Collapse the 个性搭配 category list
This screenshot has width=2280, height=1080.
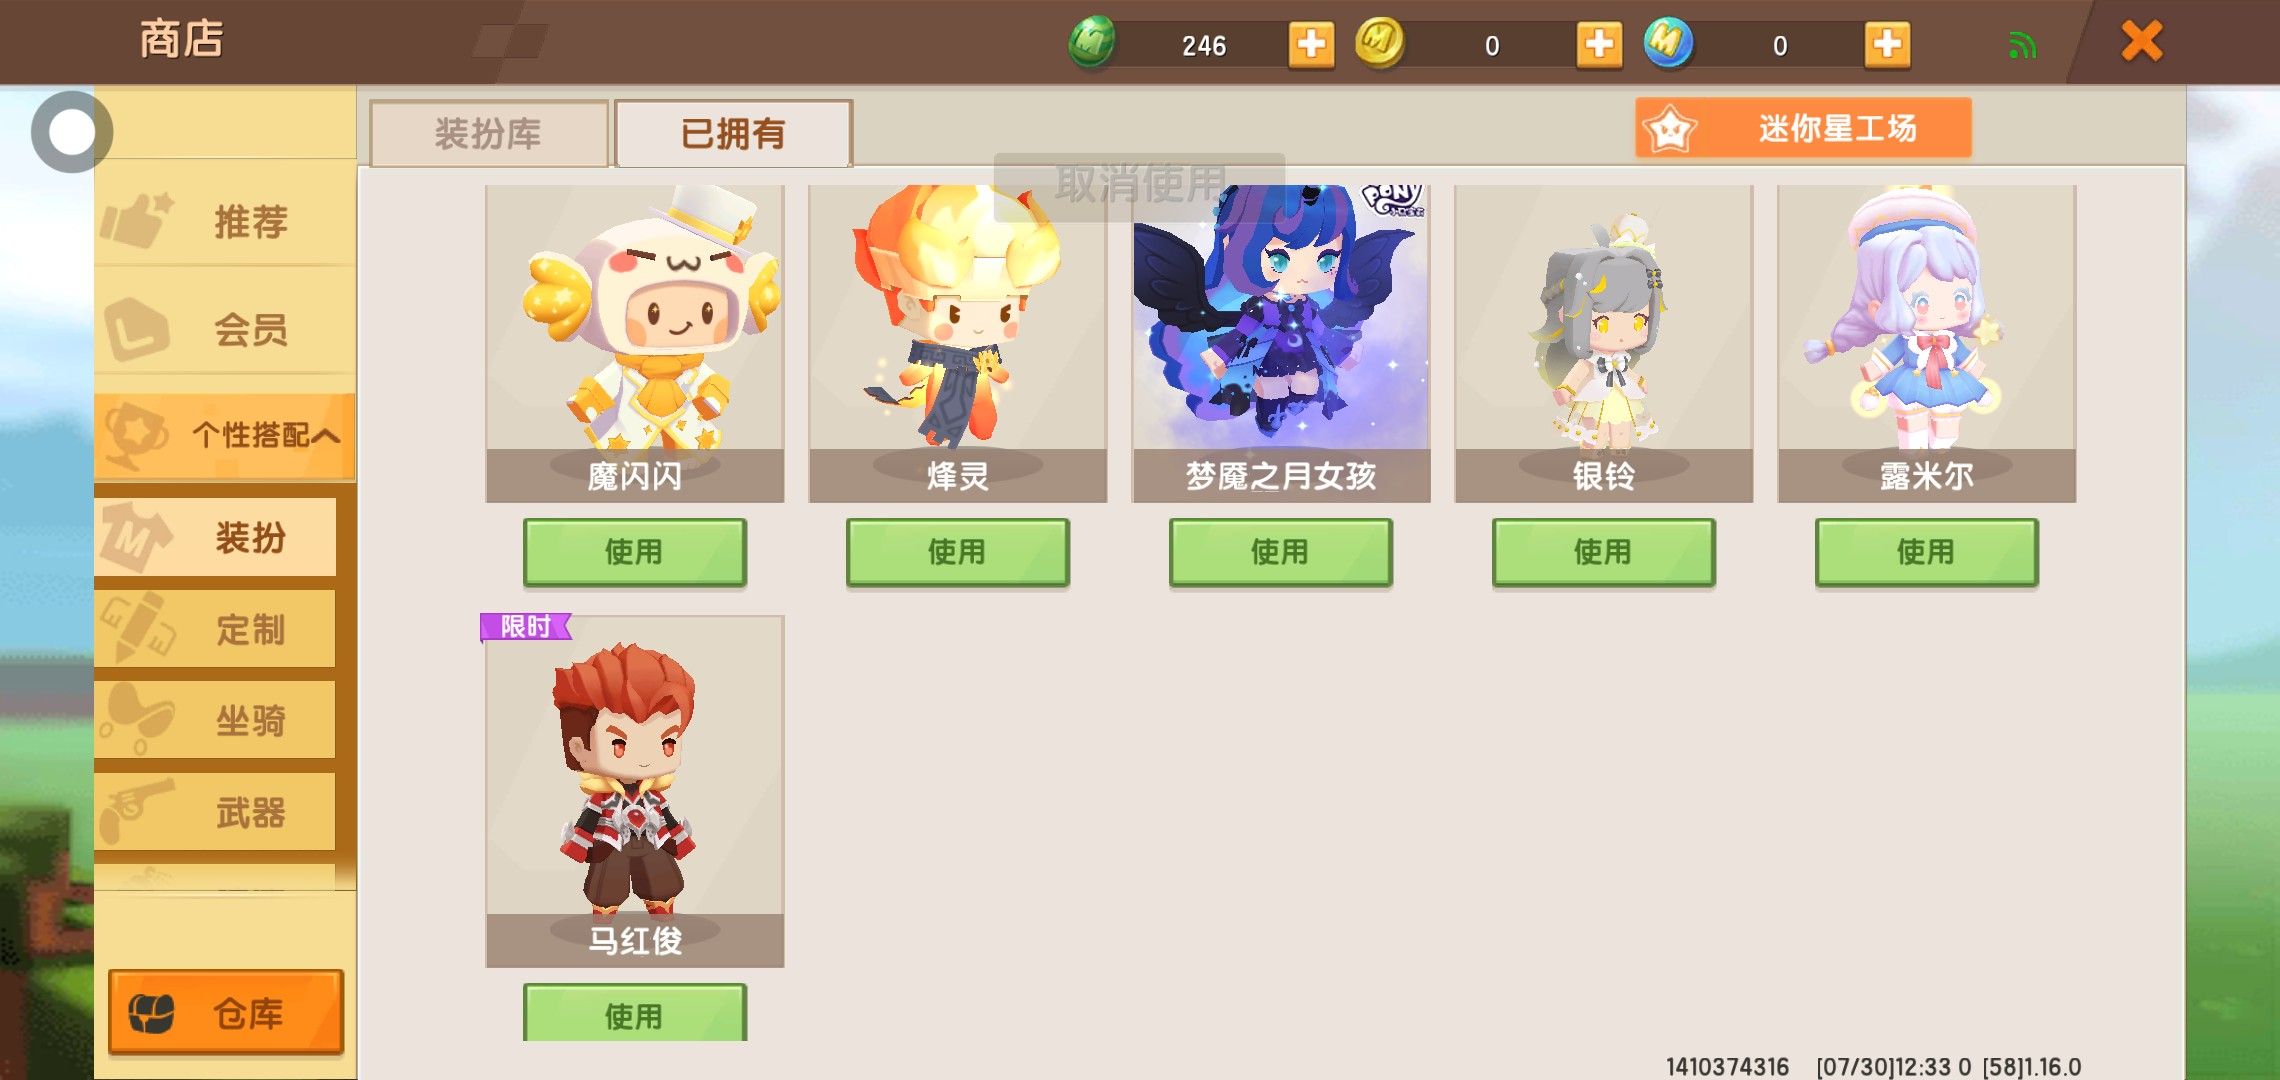225,435
